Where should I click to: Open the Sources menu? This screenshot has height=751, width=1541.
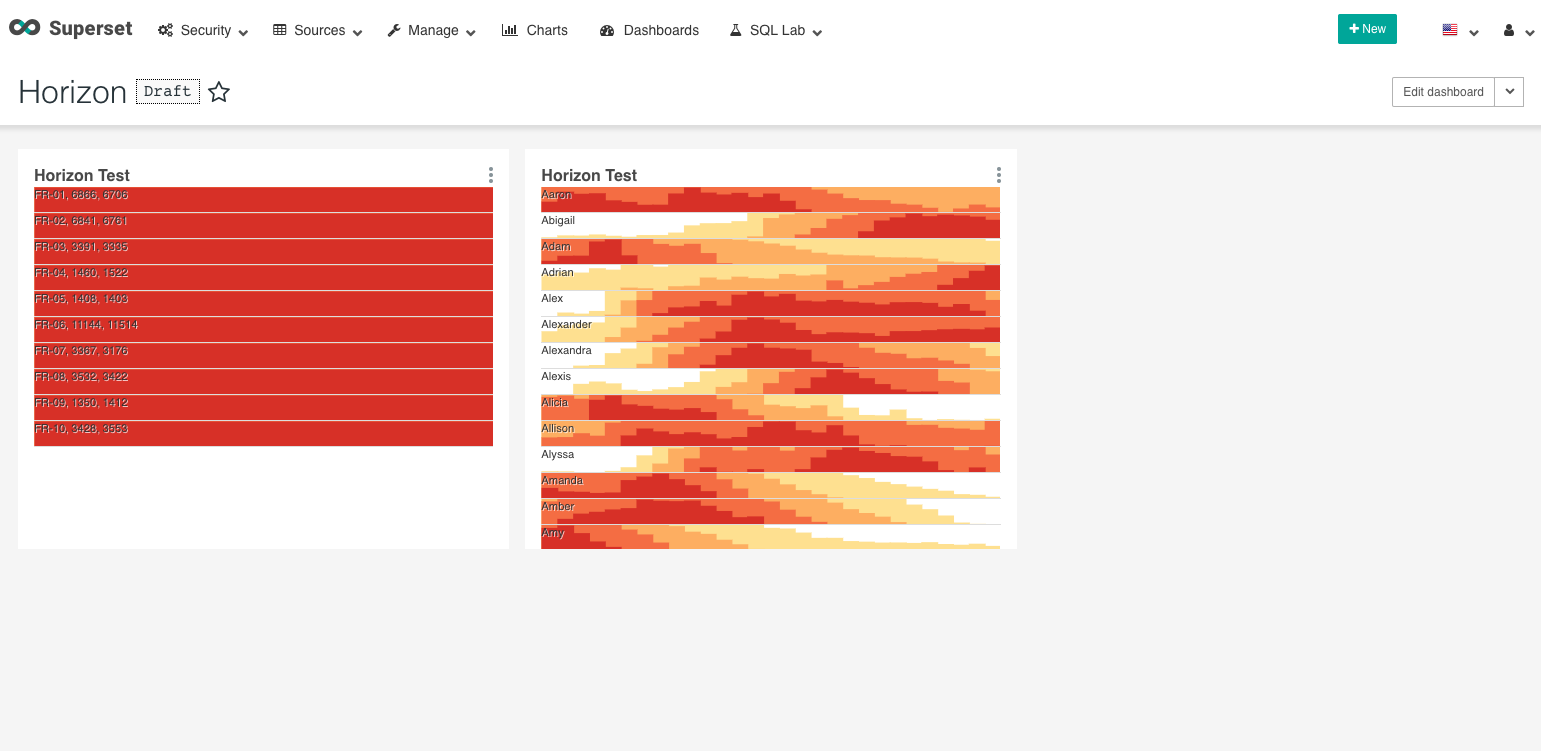click(318, 30)
